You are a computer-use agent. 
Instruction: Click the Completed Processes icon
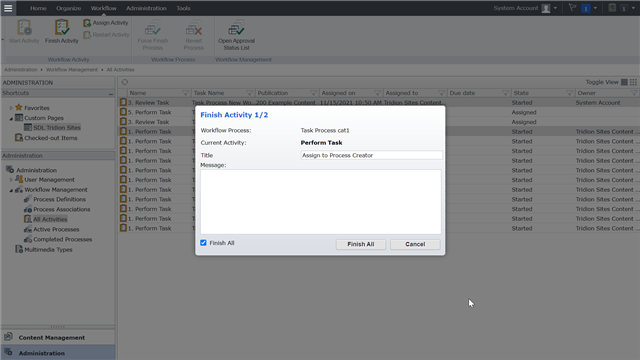coord(28,239)
